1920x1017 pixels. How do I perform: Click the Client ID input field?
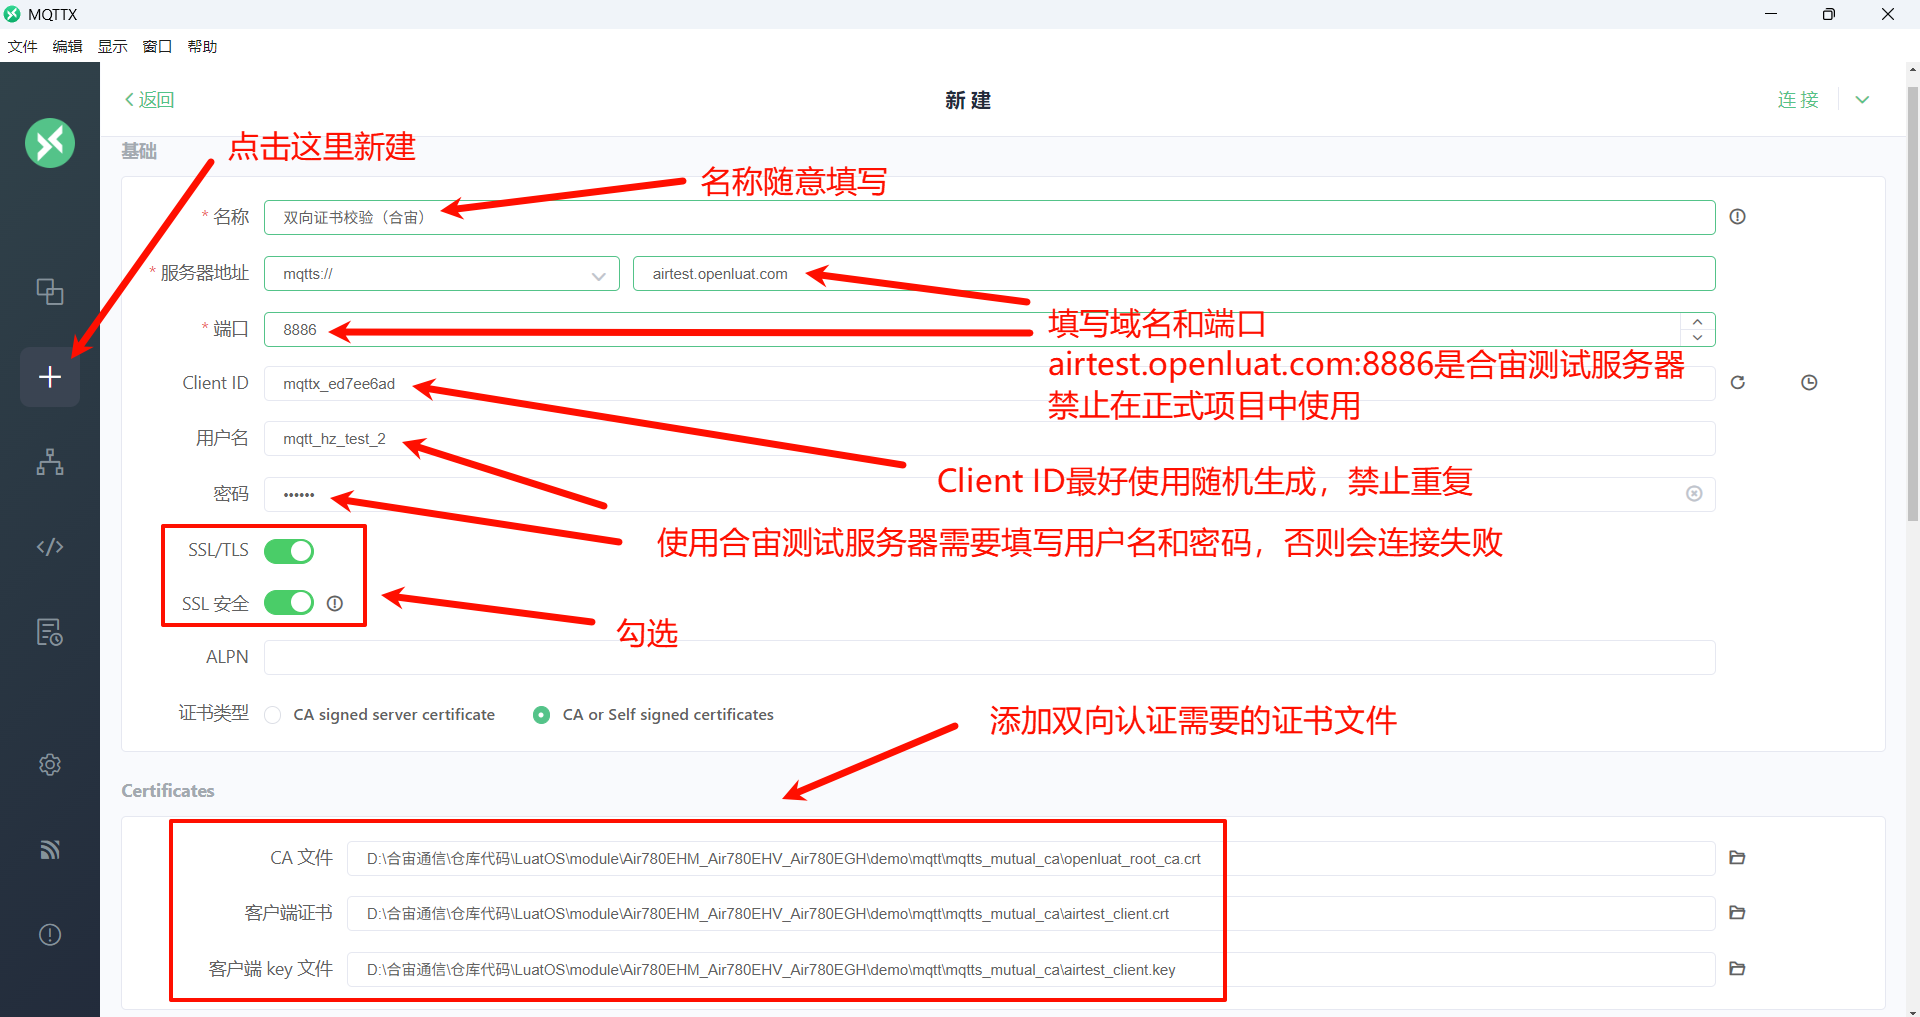(990, 384)
